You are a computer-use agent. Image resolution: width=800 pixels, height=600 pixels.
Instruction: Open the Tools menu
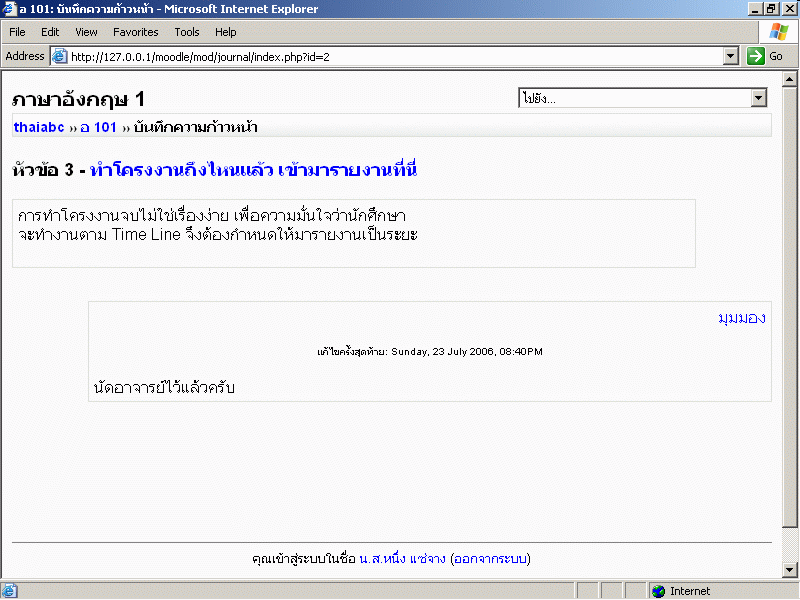pos(187,32)
